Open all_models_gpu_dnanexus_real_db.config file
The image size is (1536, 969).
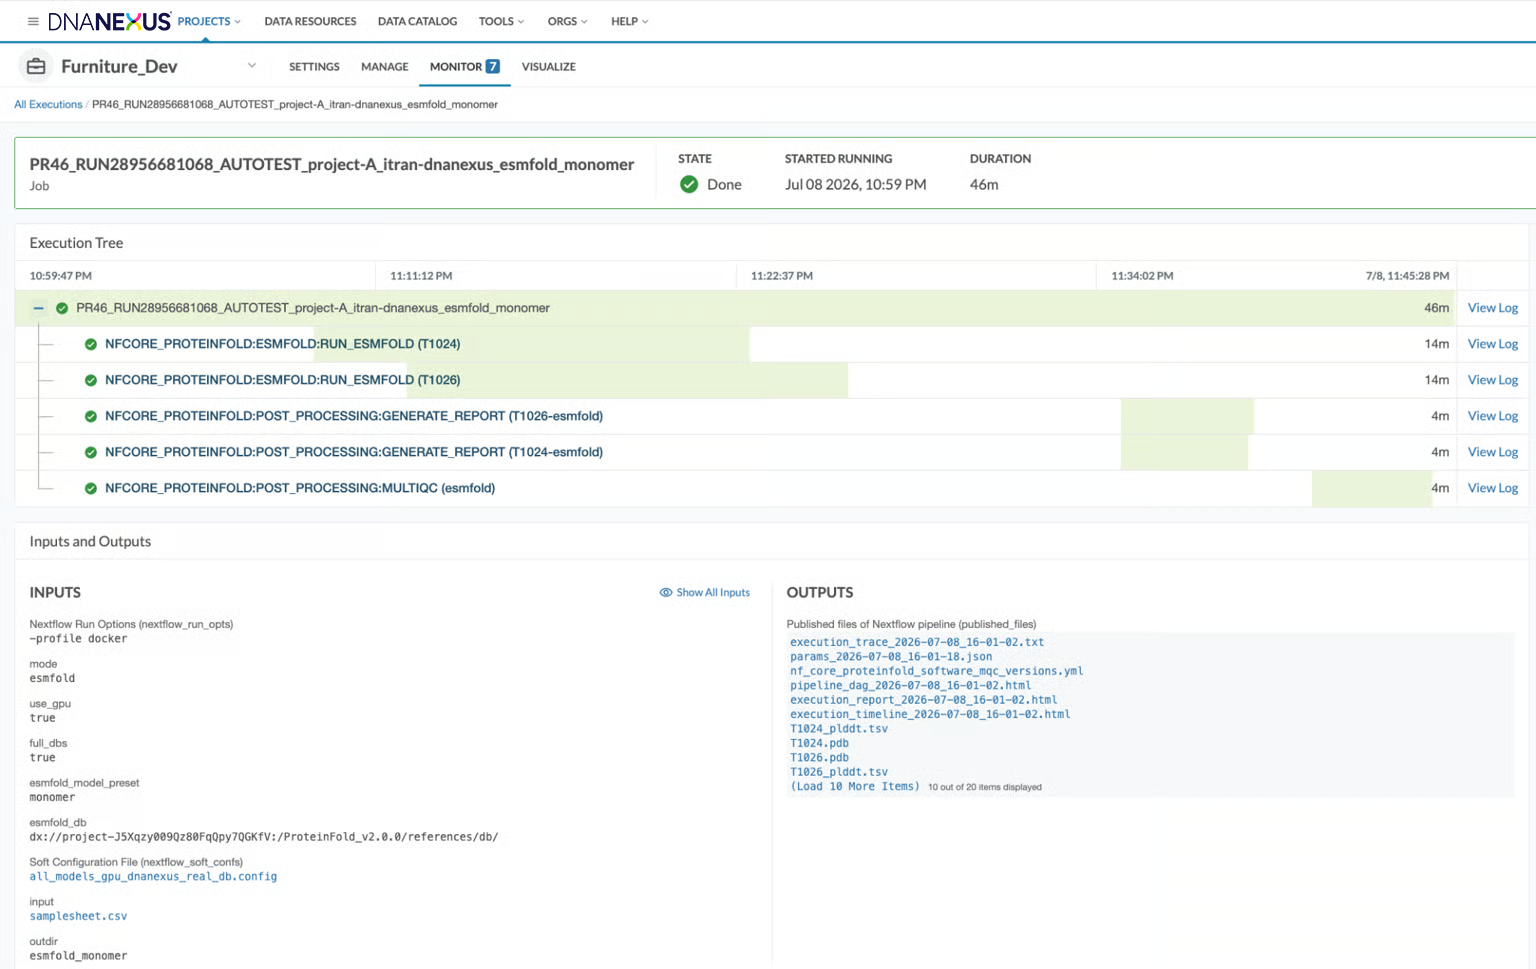(x=153, y=876)
